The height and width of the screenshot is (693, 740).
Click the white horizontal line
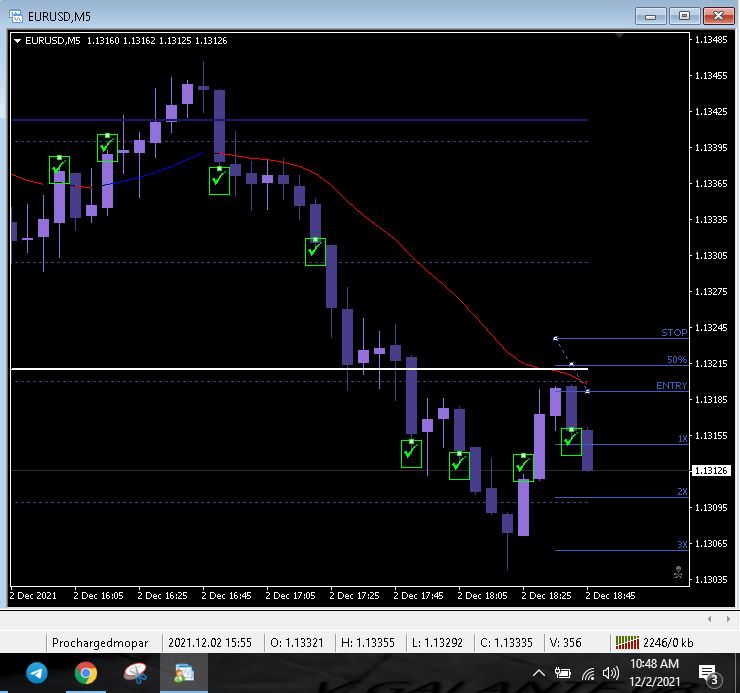[299, 369]
